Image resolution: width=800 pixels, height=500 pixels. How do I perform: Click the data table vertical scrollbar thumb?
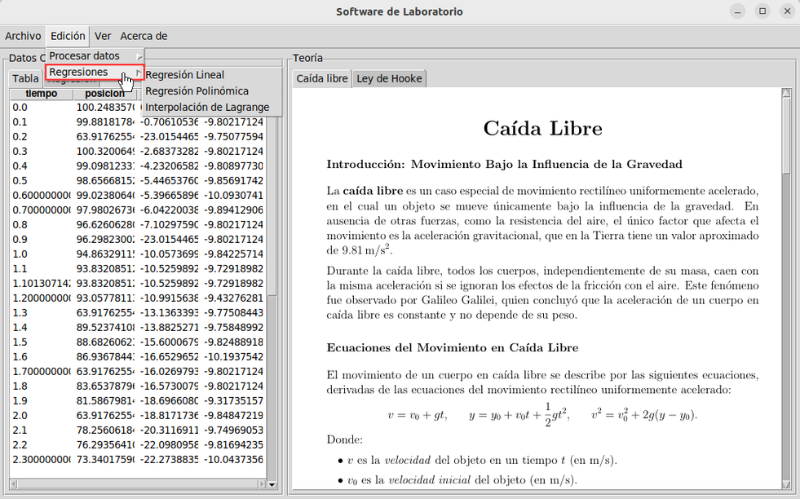[272, 207]
